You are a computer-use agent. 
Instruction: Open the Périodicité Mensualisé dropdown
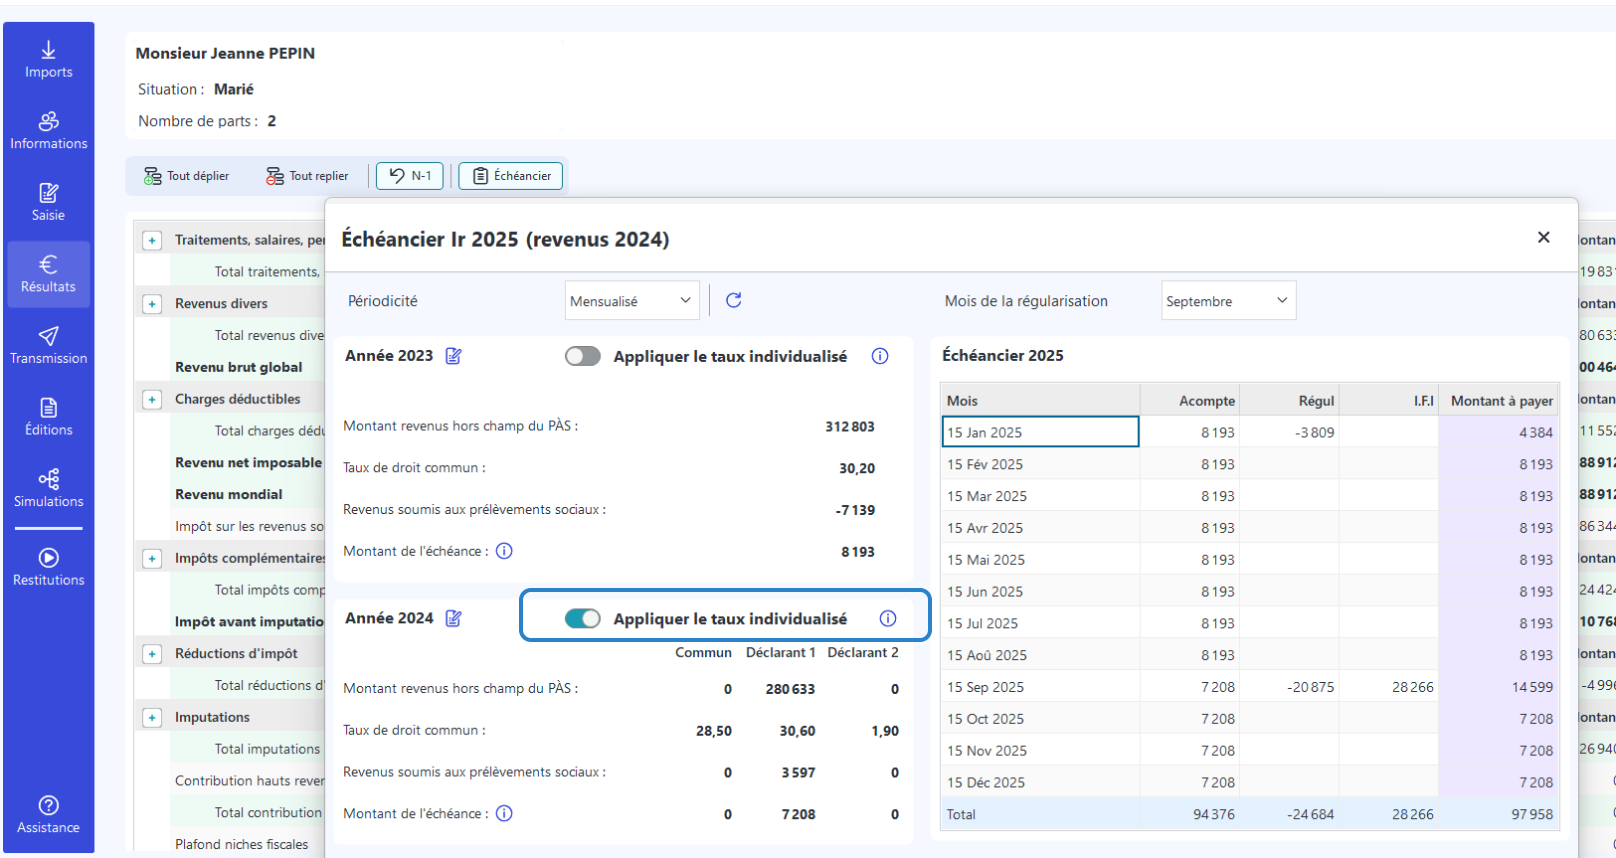coord(631,301)
